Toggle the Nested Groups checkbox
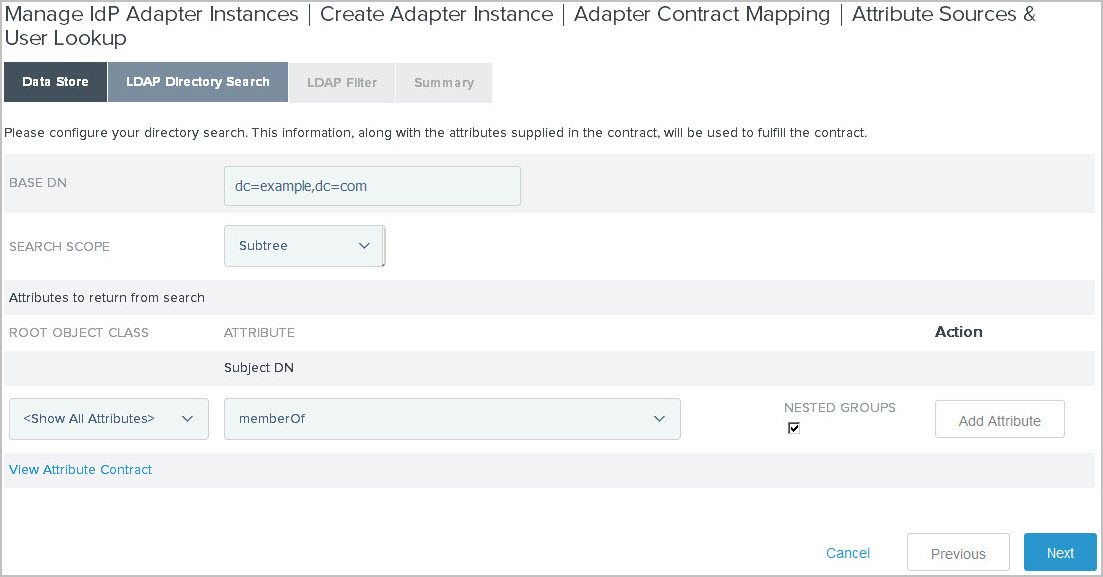1103x577 pixels. [x=793, y=427]
